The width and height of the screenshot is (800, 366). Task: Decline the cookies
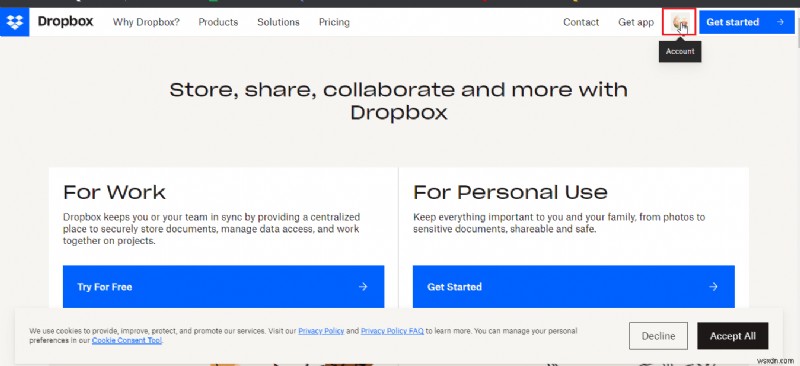click(658, 336)
